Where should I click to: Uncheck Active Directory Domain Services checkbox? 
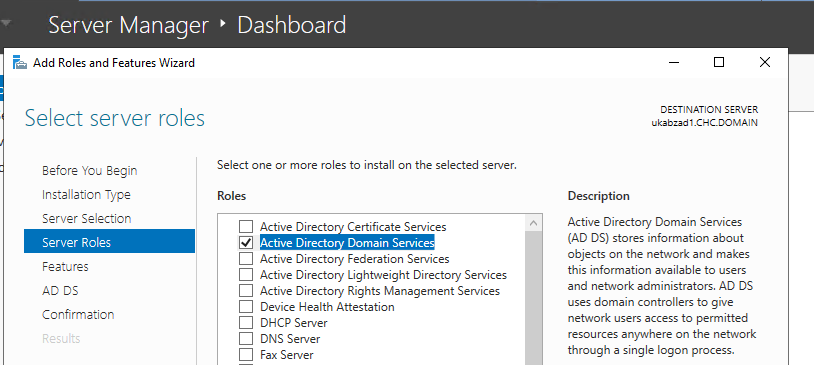(x=246, y=242)
